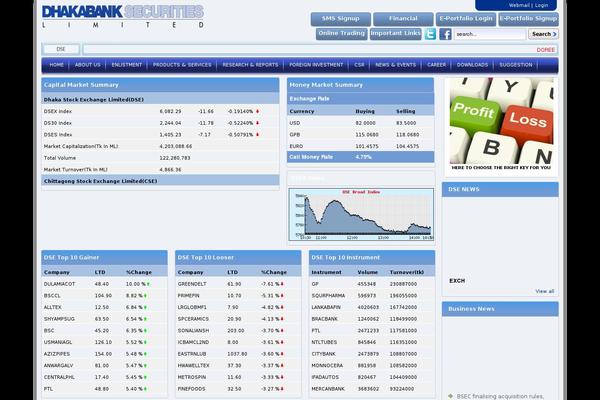Collapse Dhaka Stock Exchange Limited(DSE) section
Image resolution: width=600 pixels, height=400 pixels.
point(160,100)
